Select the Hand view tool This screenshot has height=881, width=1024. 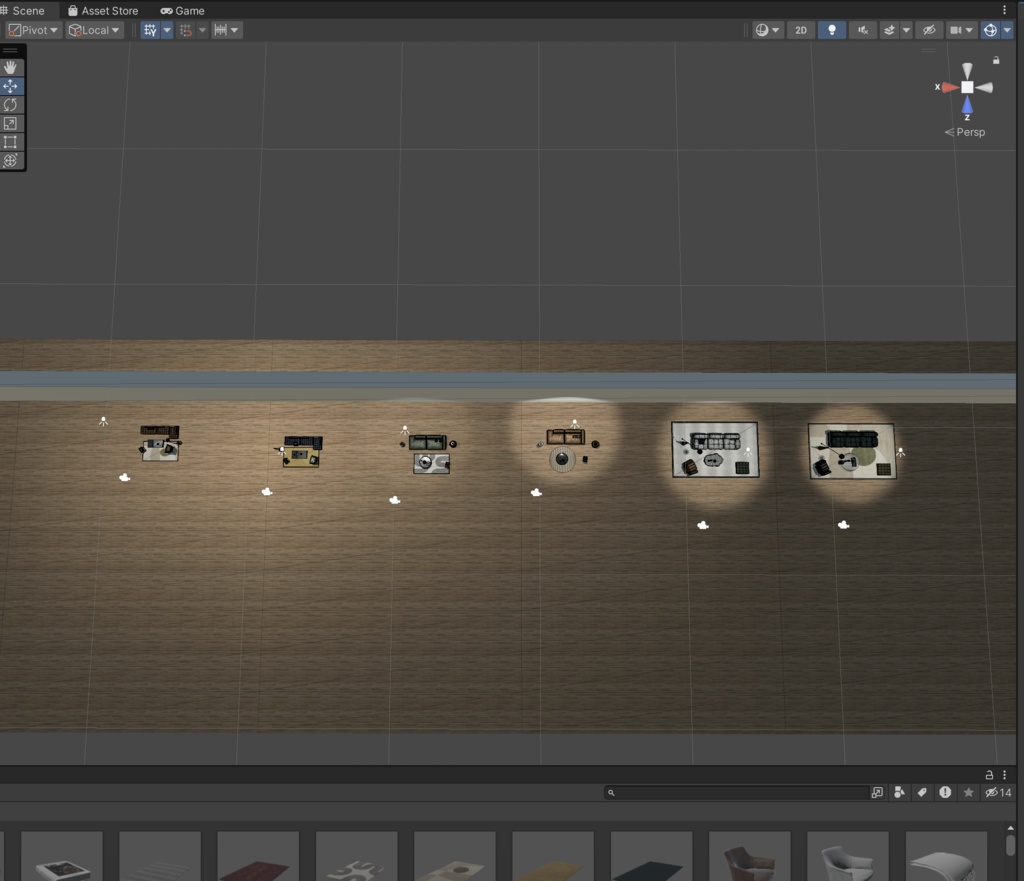tap(11, 67)
